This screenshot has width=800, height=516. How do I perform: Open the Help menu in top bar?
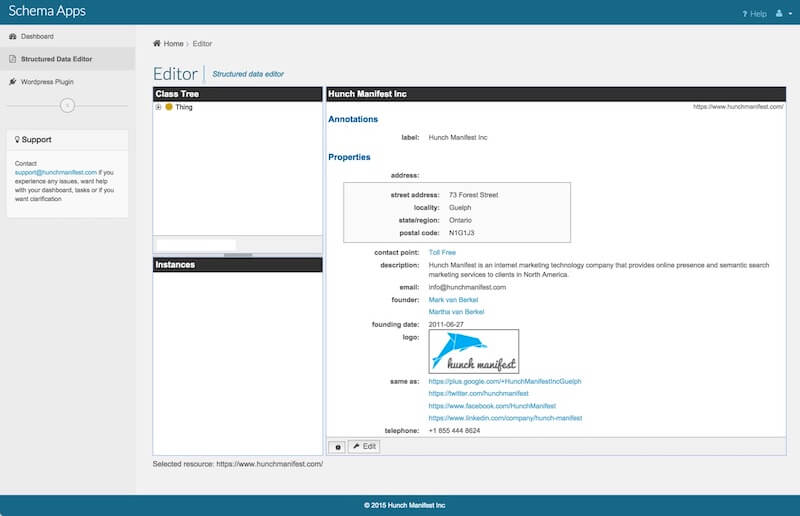755,14
